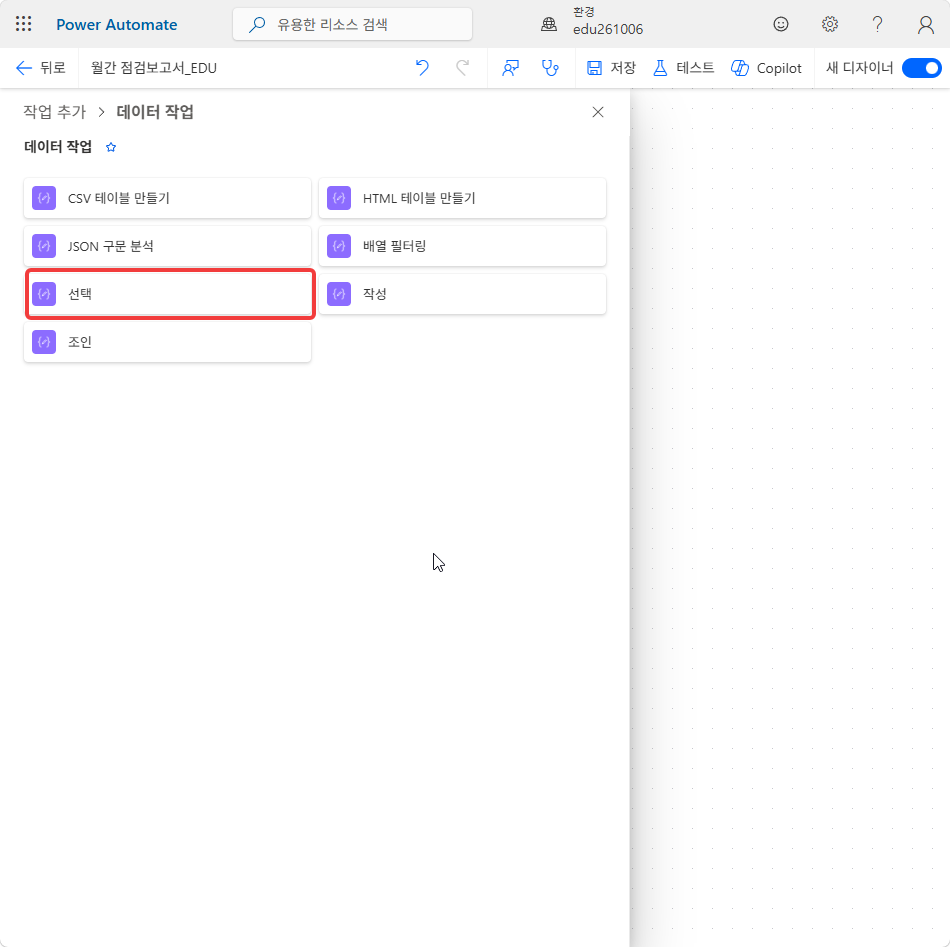Viewport: 950px width, 947px height.
Task: Save the flow with 저장
Action: coord(611,68)
